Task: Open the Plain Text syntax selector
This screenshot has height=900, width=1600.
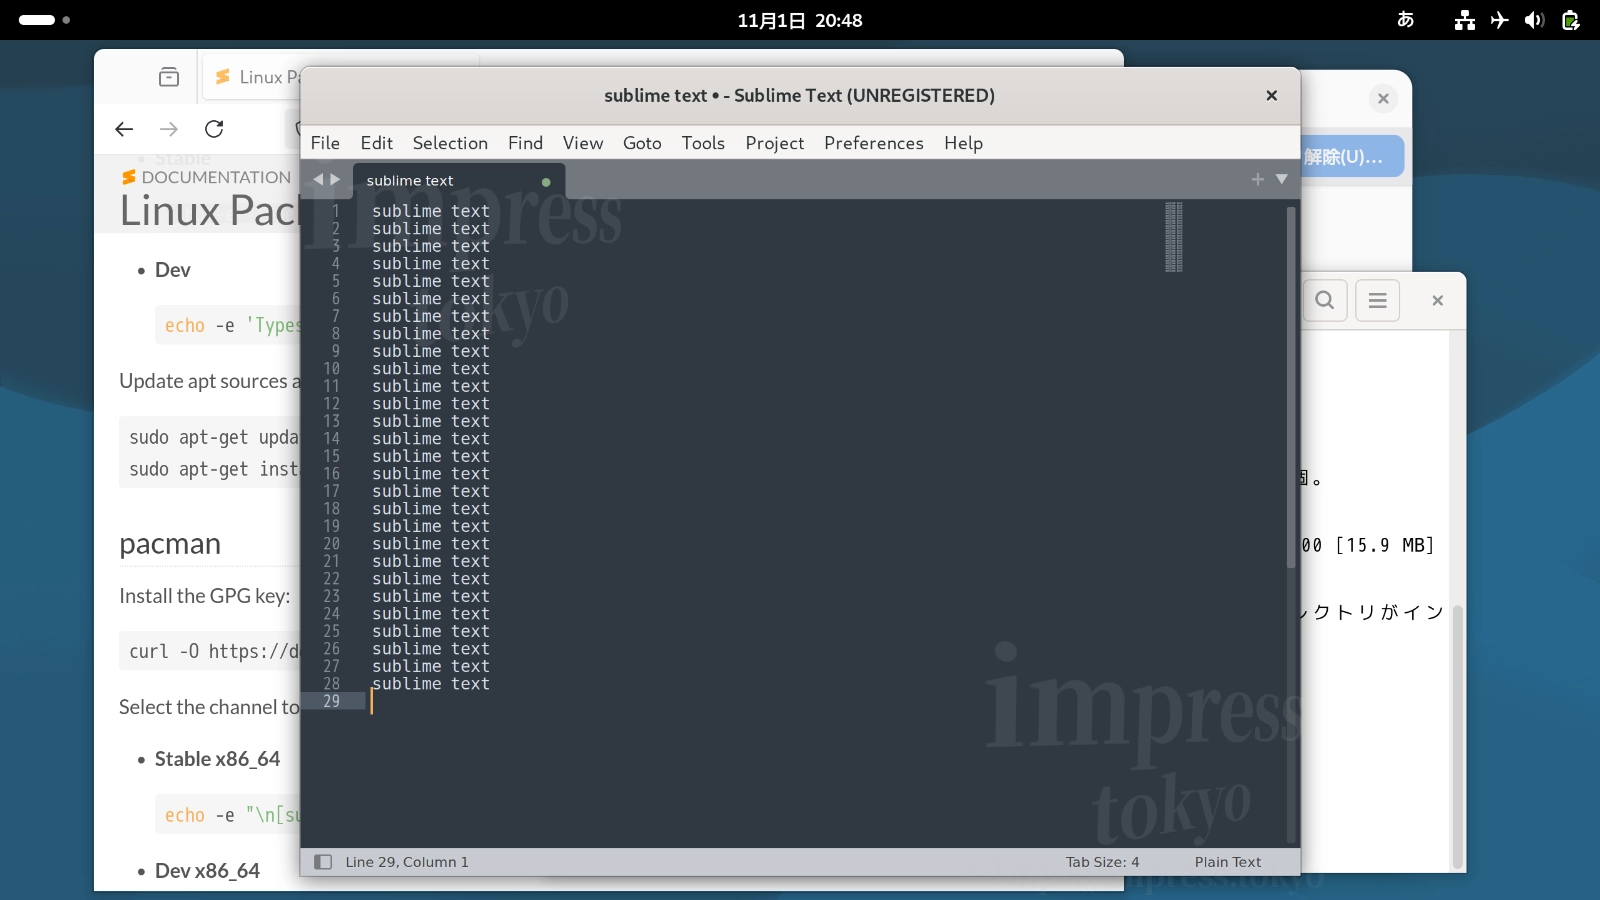Action: [x=1228, y=862]
